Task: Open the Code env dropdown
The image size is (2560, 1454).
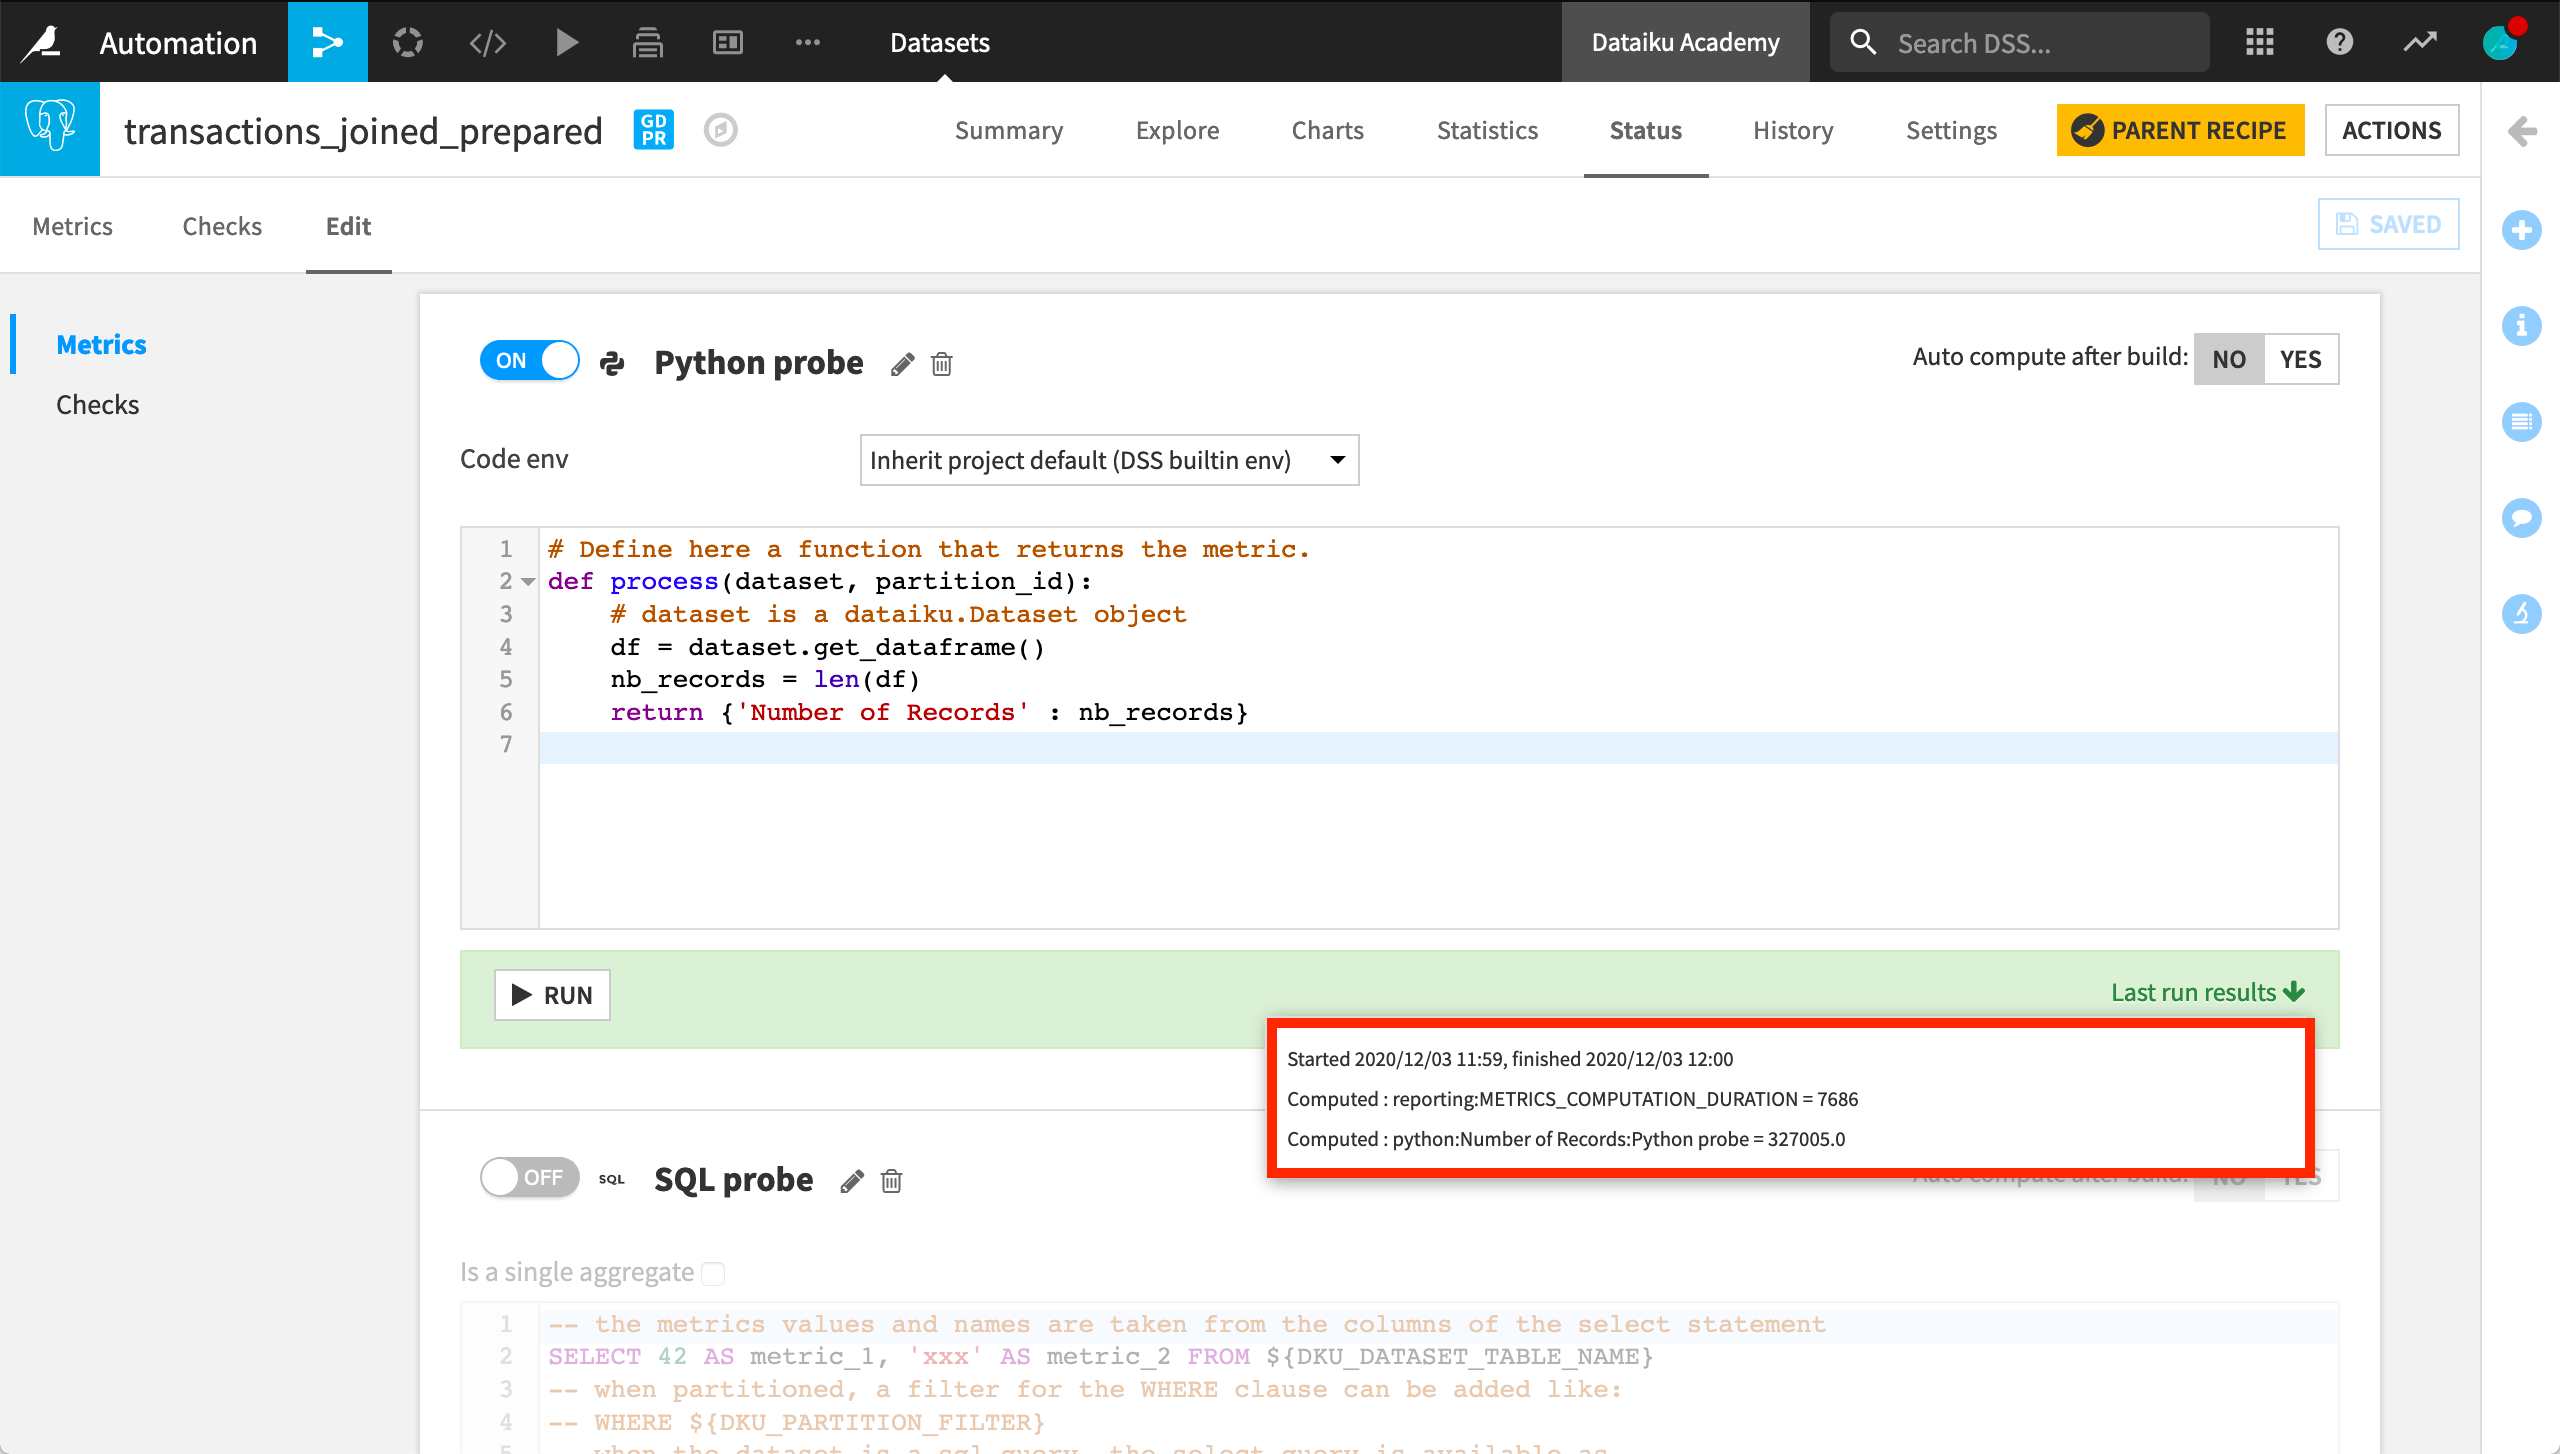Action: coord(1108,460)
